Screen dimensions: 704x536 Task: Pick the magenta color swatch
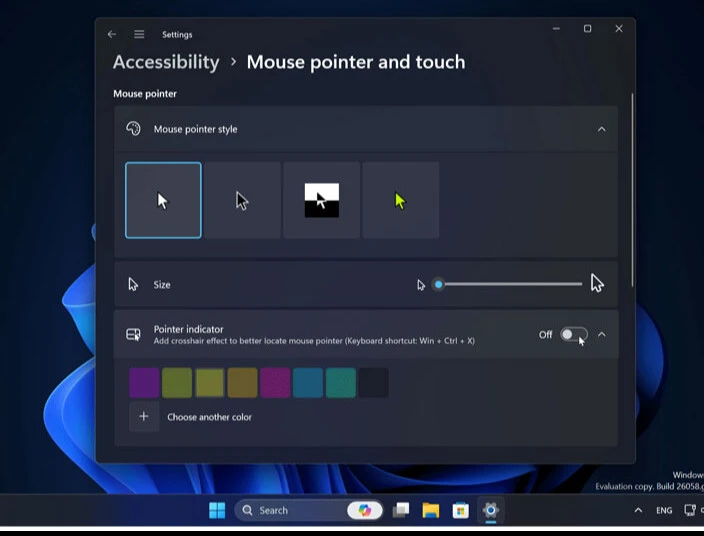[x=275, y=383]
